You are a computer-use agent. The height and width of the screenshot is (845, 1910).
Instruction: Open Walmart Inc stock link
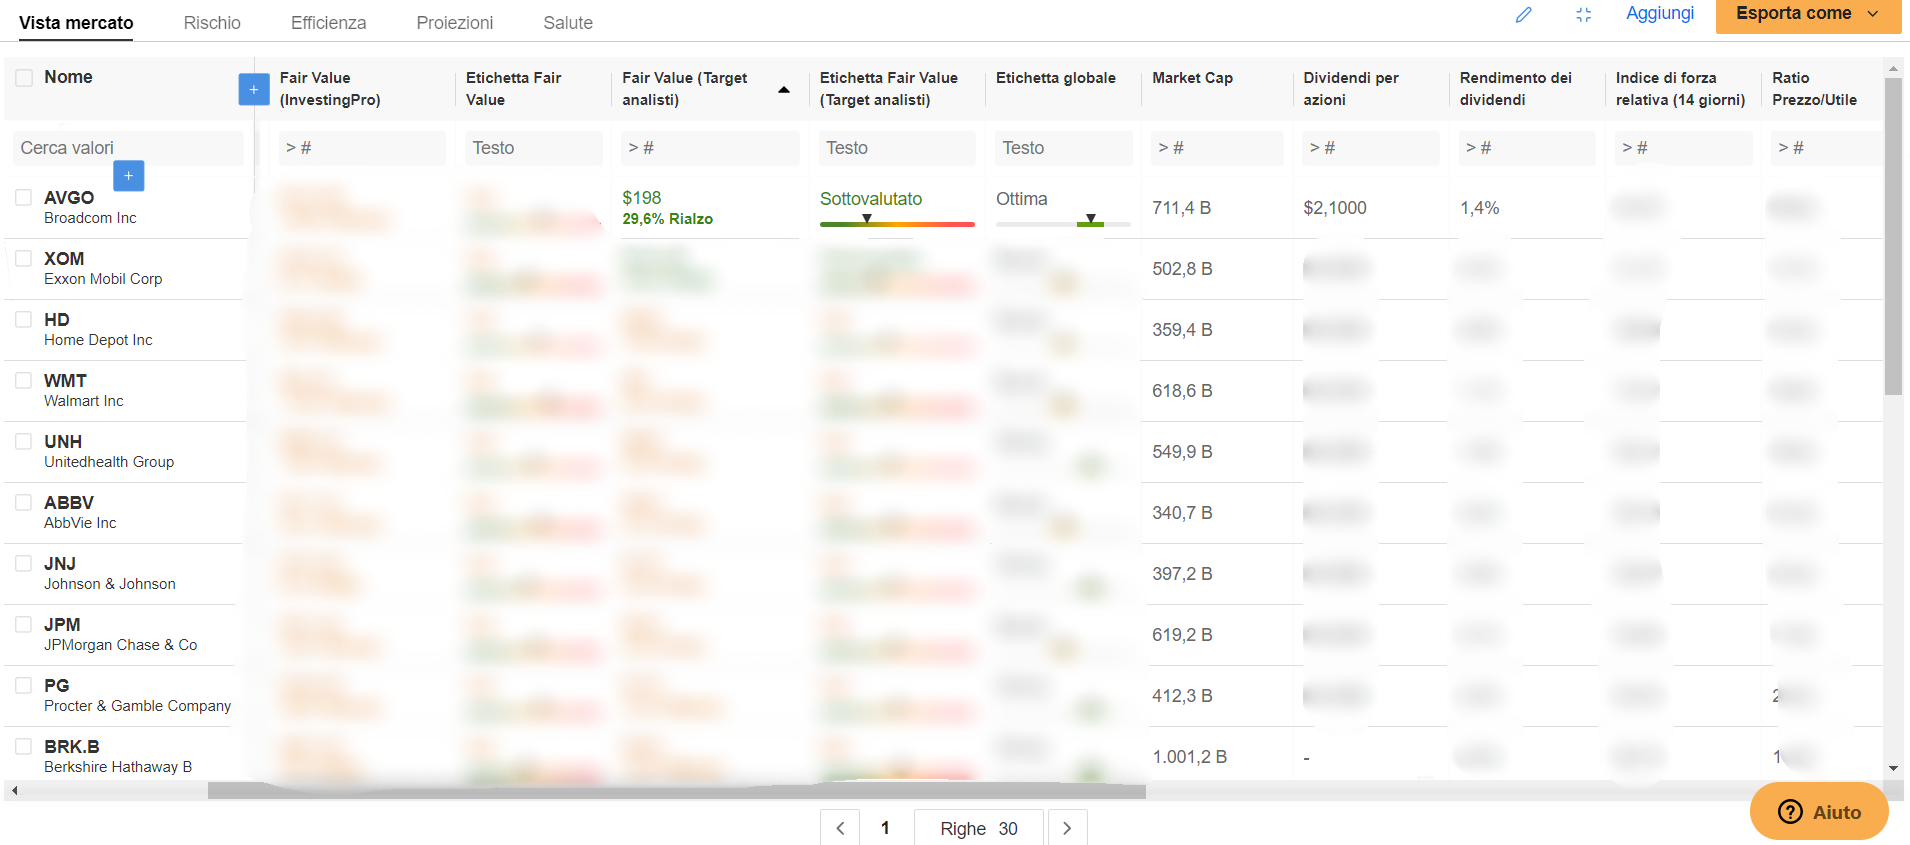84,401
